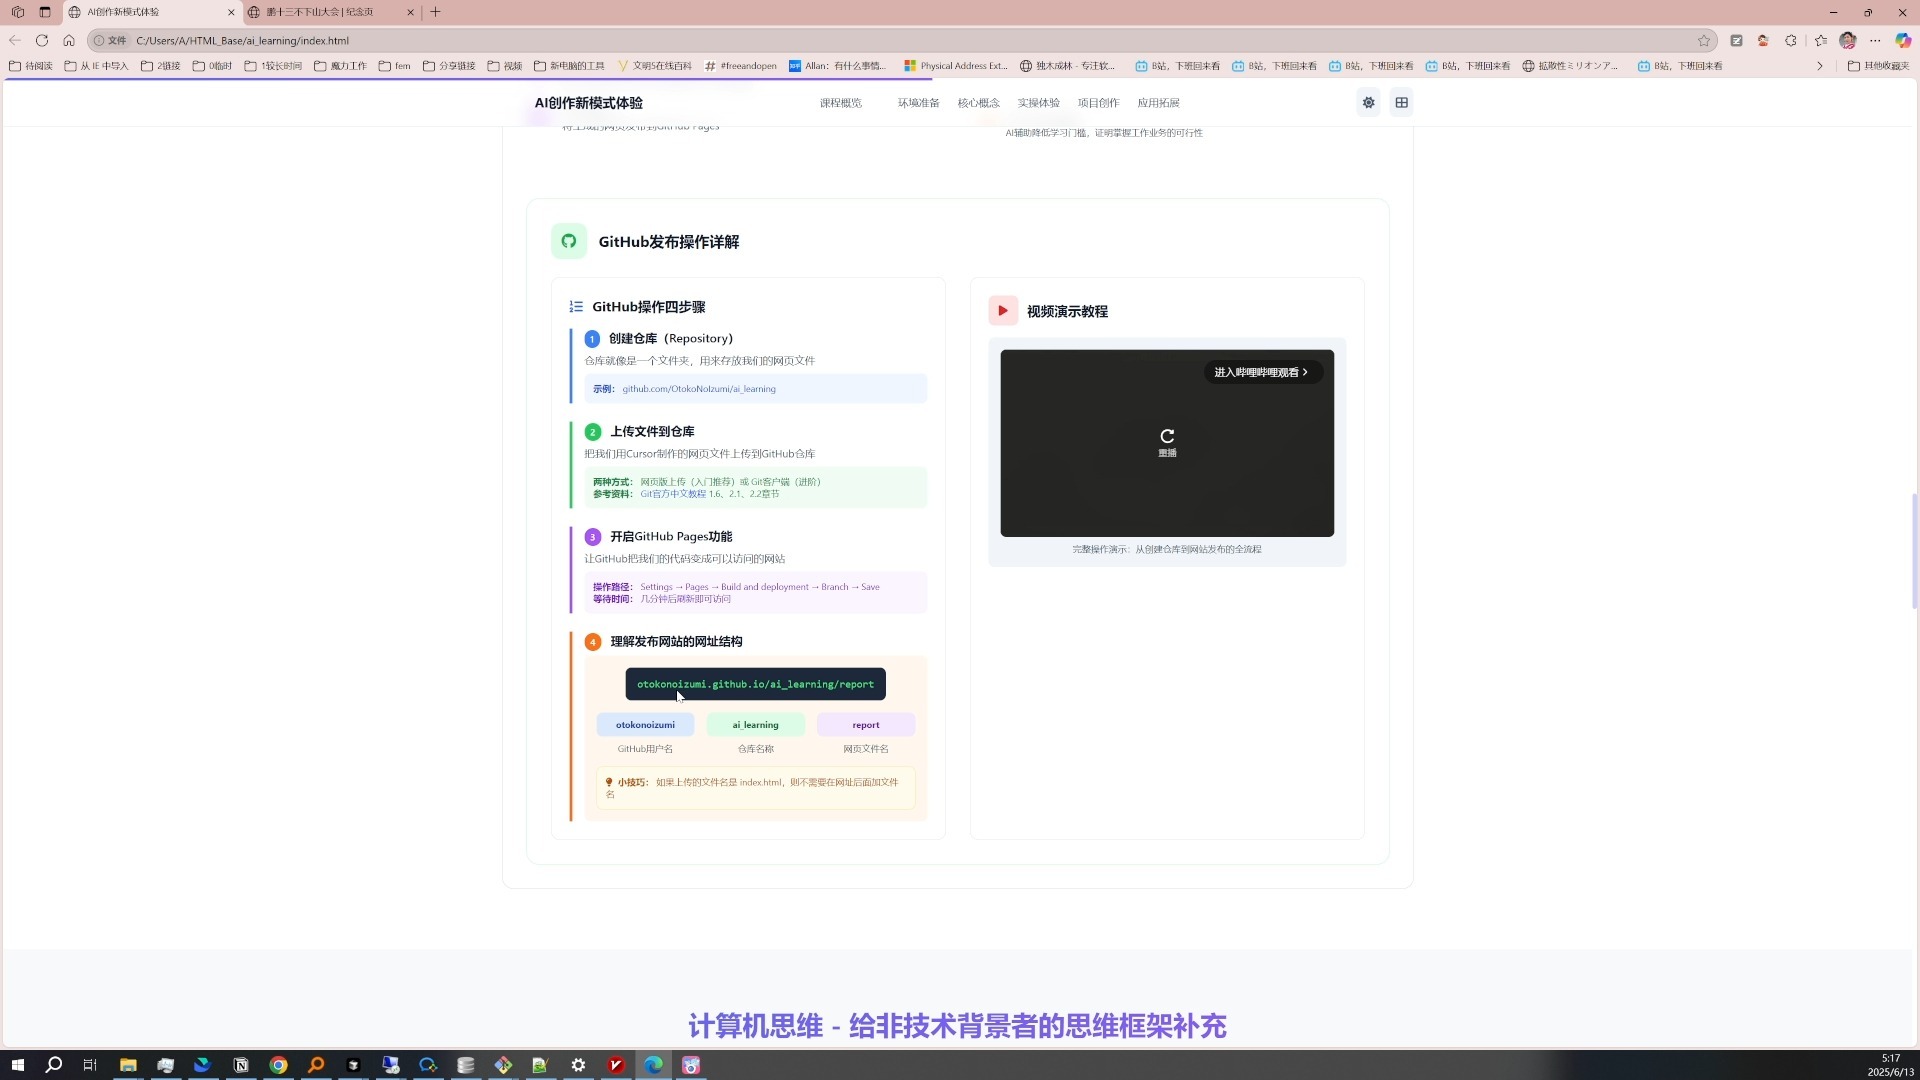The image size is (1920, 1080).
Task: Click the replay icon in the video player
Action: coord(1167,436)
